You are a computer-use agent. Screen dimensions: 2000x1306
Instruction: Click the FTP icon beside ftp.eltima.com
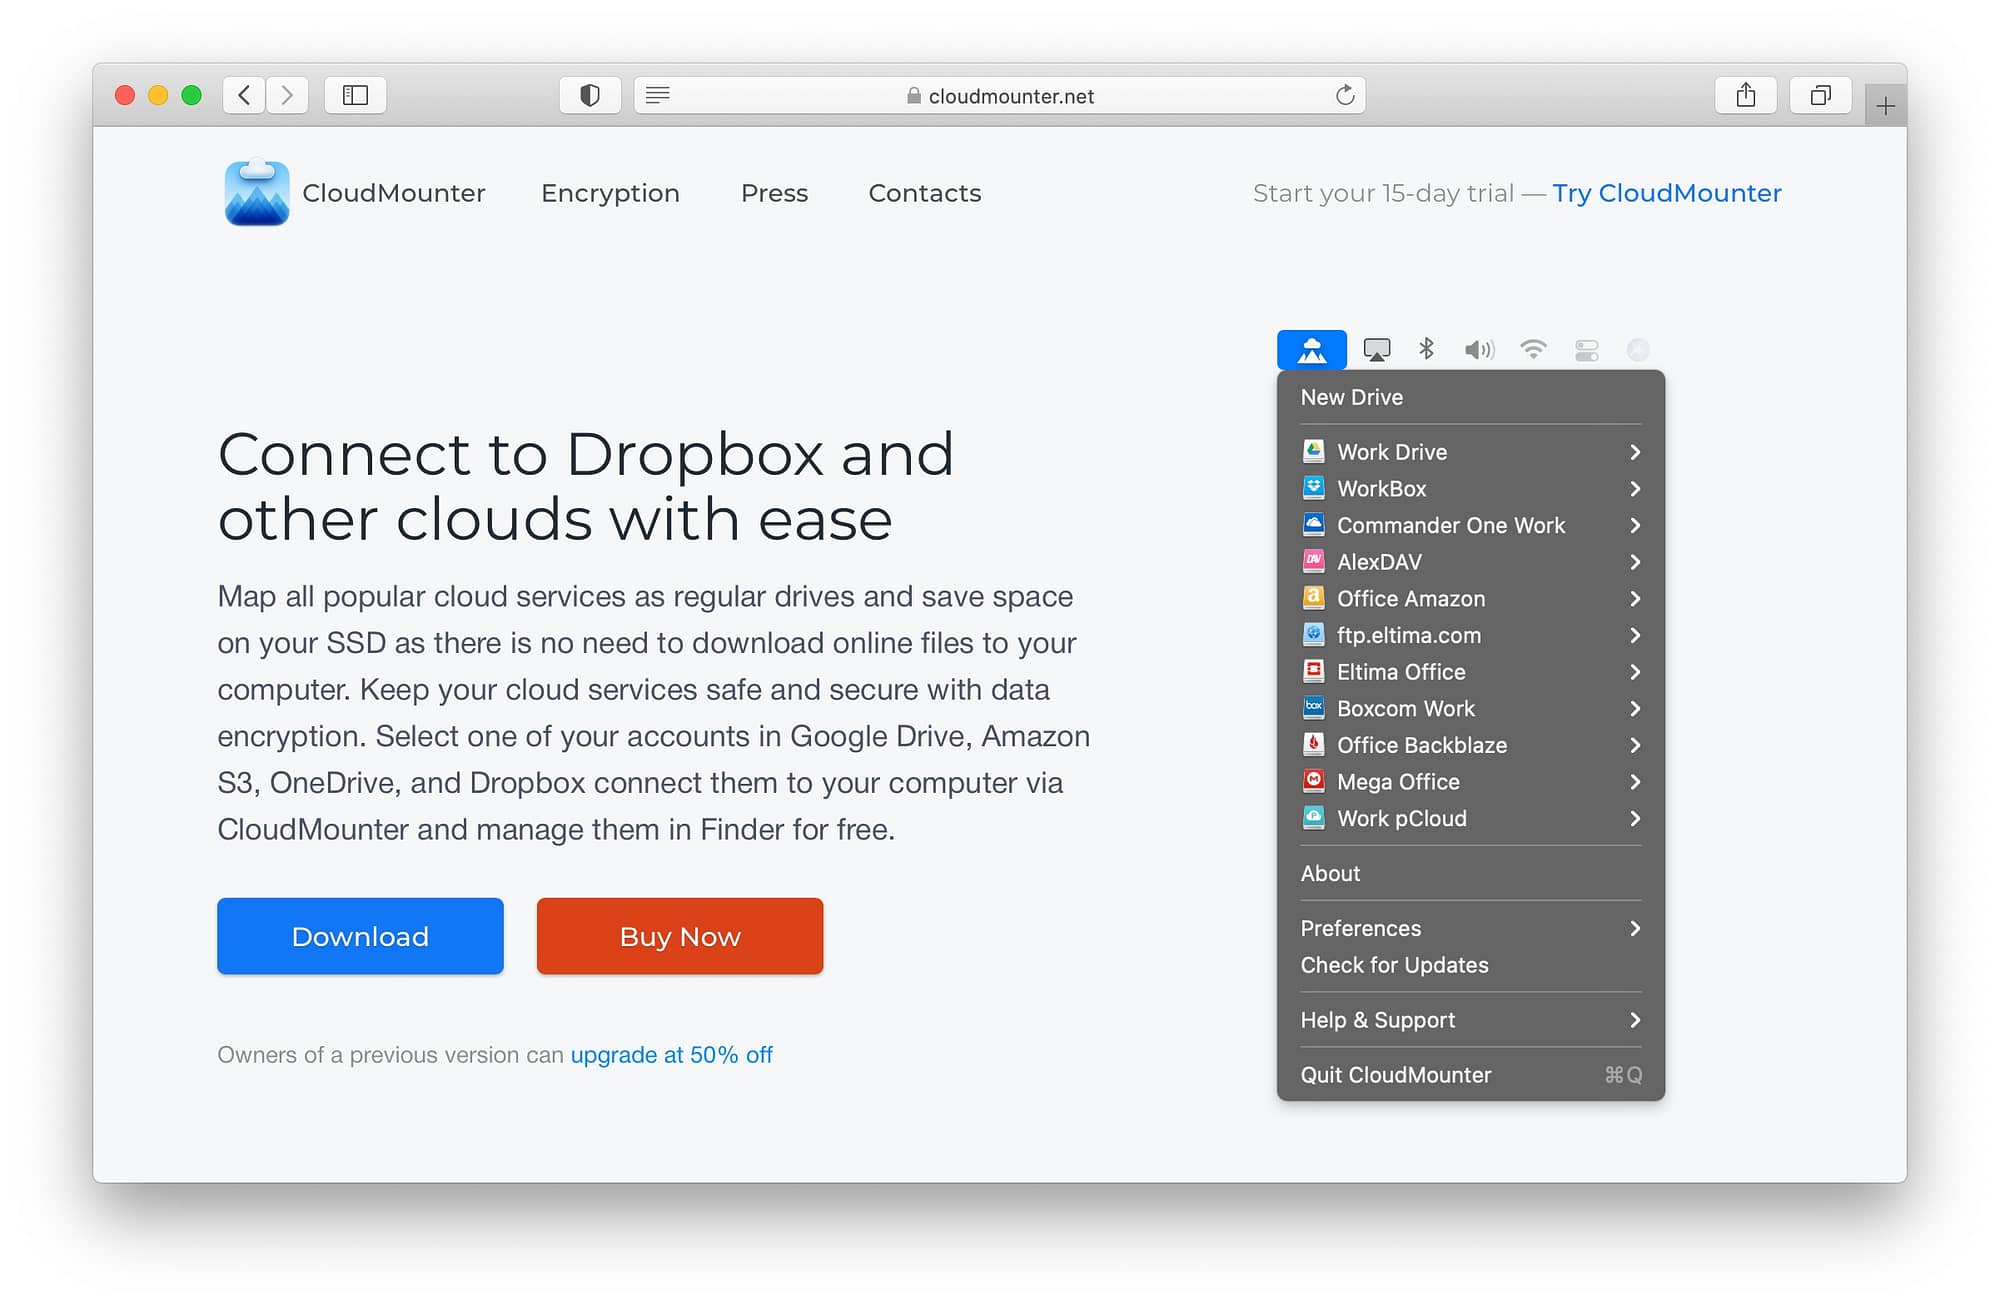[x=1314, y=635]
